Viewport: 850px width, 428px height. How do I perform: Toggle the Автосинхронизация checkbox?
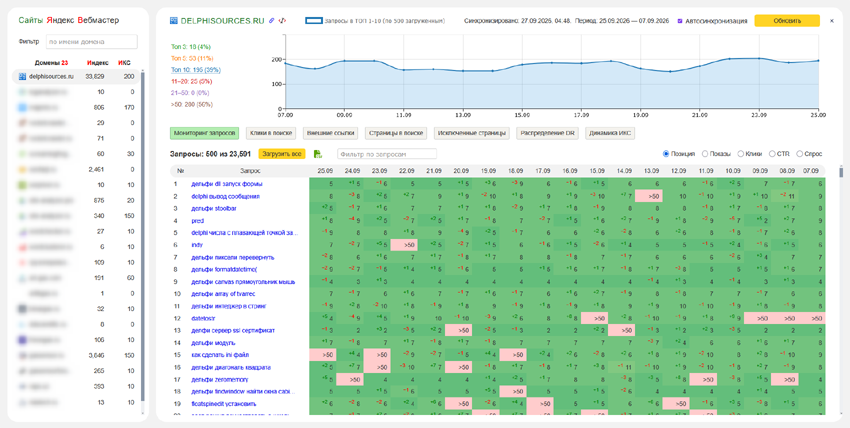click(680, 21)
